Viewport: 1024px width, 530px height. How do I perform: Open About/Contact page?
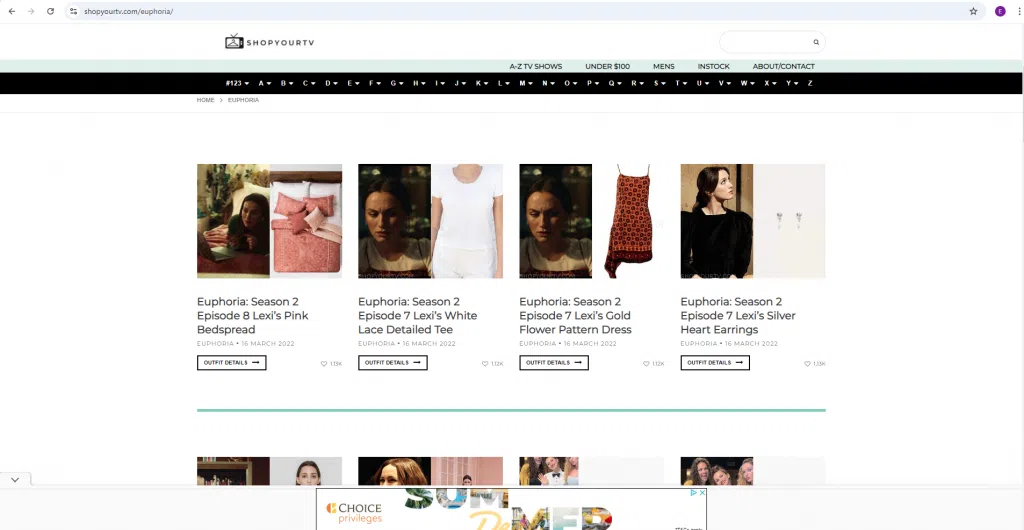(783, 67)
